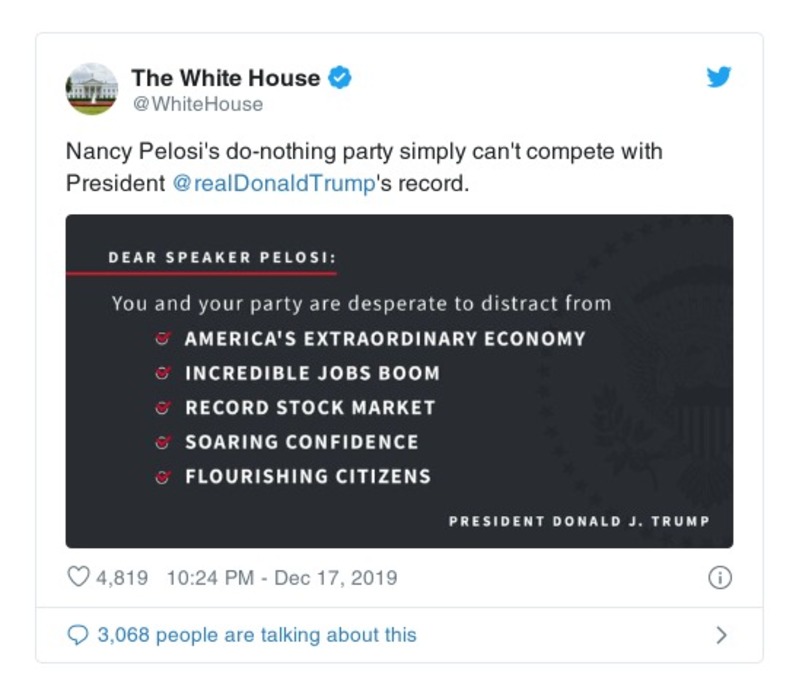Click the Dear Speaker Pelosi heading in the image
The image size is (799, 700).
click(x=221, y=257)
